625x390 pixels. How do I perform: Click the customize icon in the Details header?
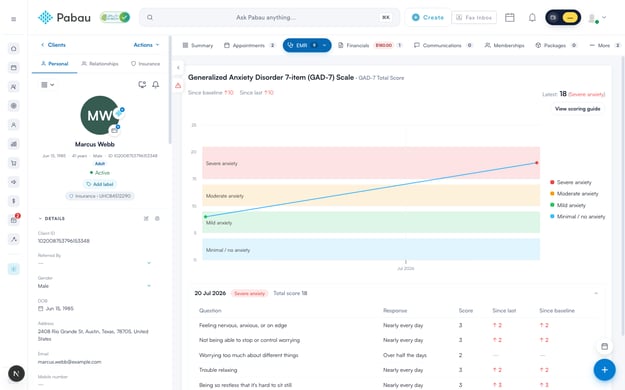[x=146, y=219]
